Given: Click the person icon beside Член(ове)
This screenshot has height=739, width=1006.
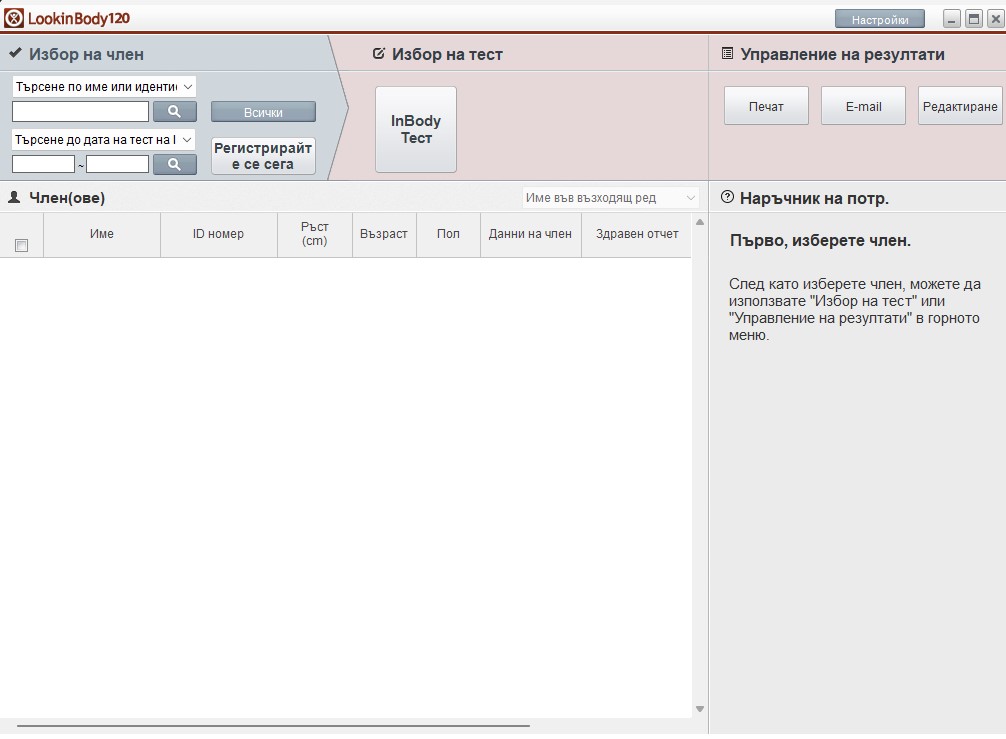Looking at the screenshot, I should [x=15, y=198].
